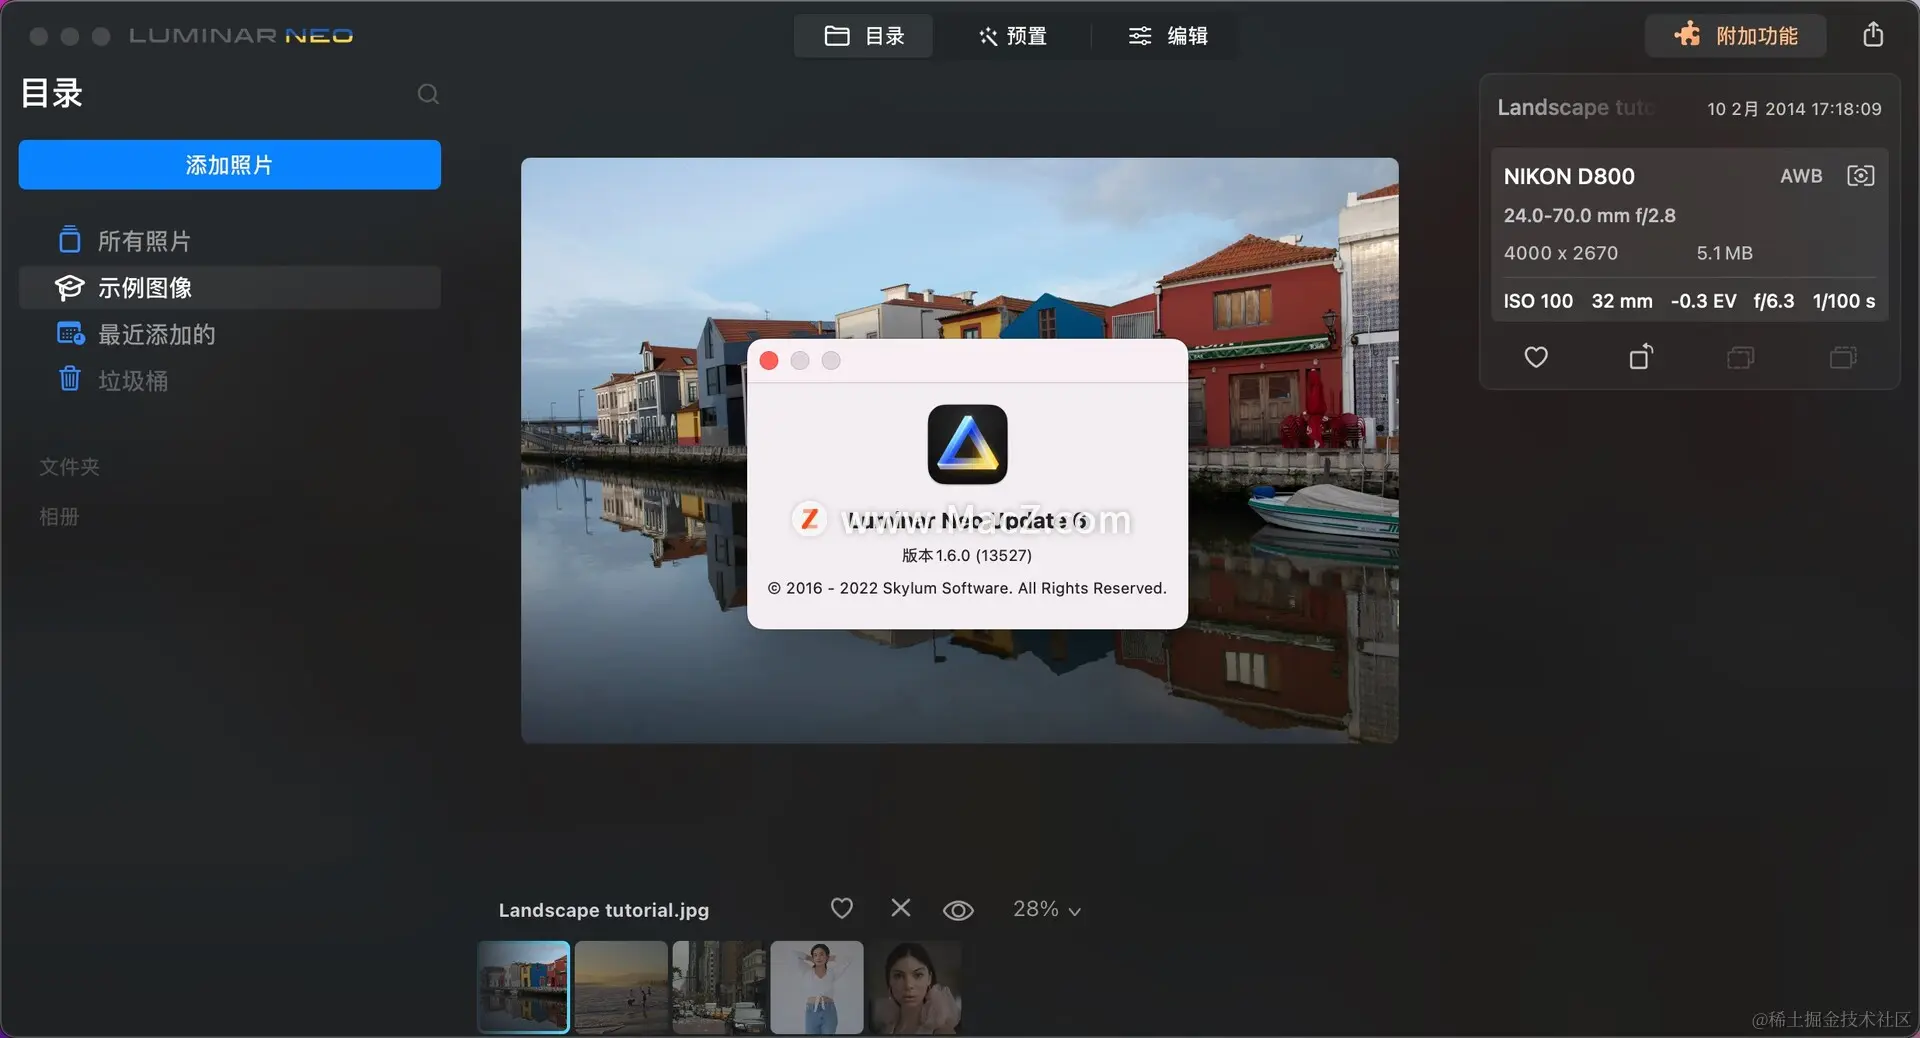Click the Landscape title in info panel
This screenshot has height=1038, width=1920.
[1576, 107]
